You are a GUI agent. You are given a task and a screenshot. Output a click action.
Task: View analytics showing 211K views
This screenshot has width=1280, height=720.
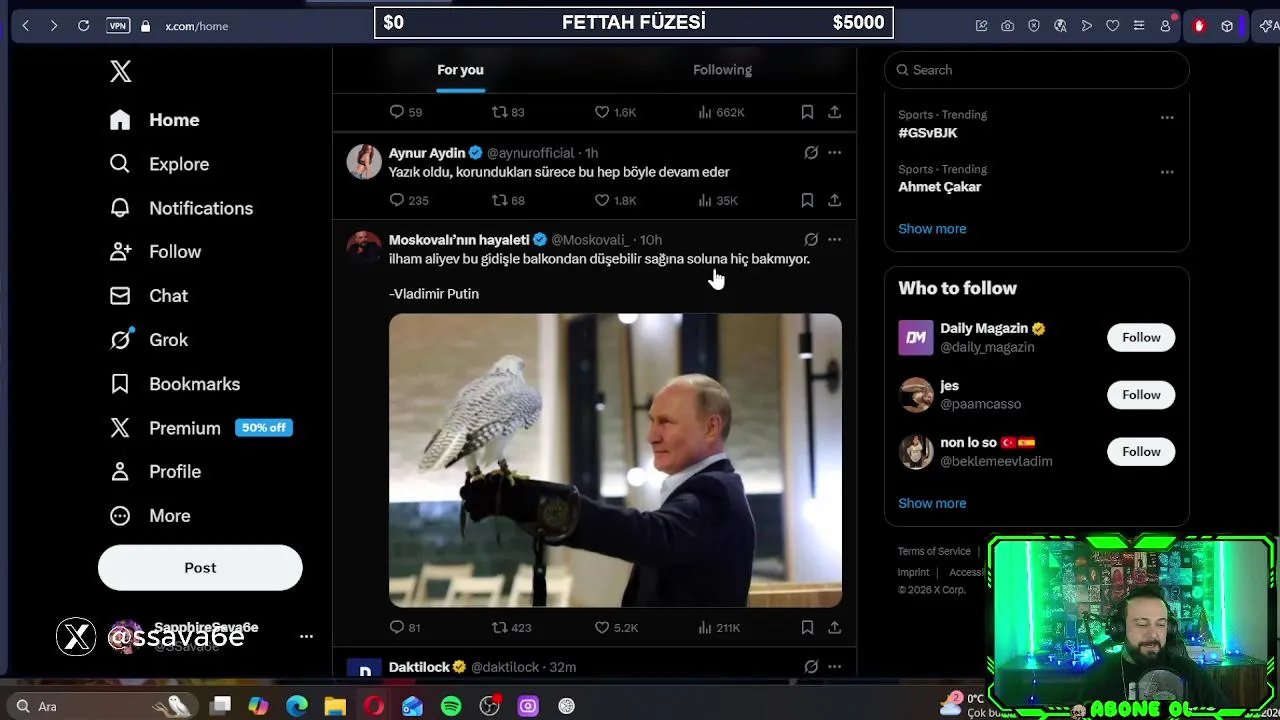point(718,627)
